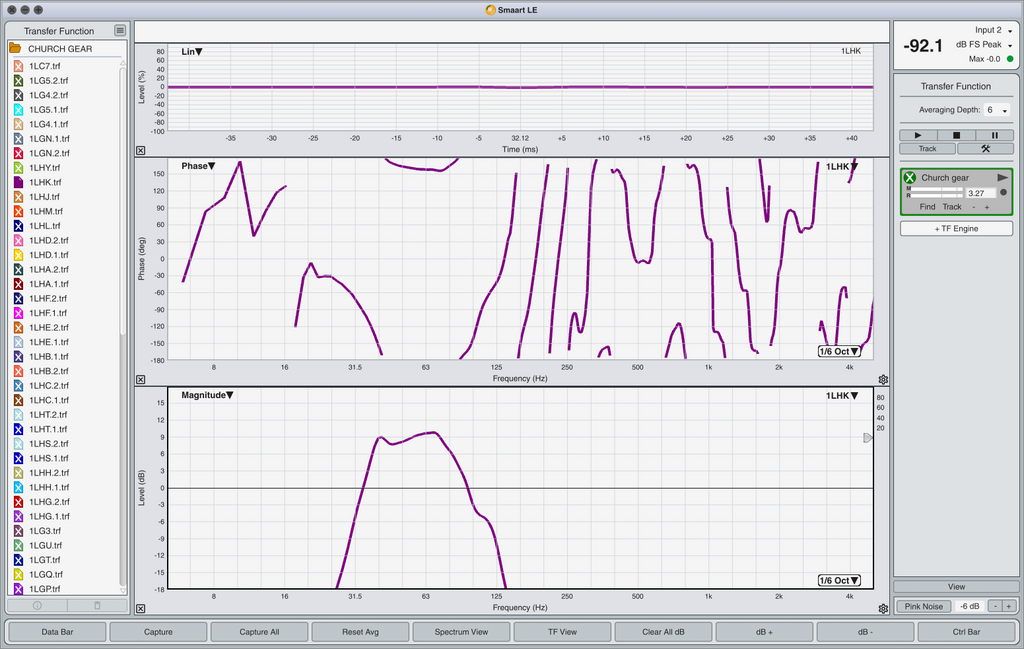Click the 3.27 delay value field
The image size is (1024, 649).
click(980, 193)
